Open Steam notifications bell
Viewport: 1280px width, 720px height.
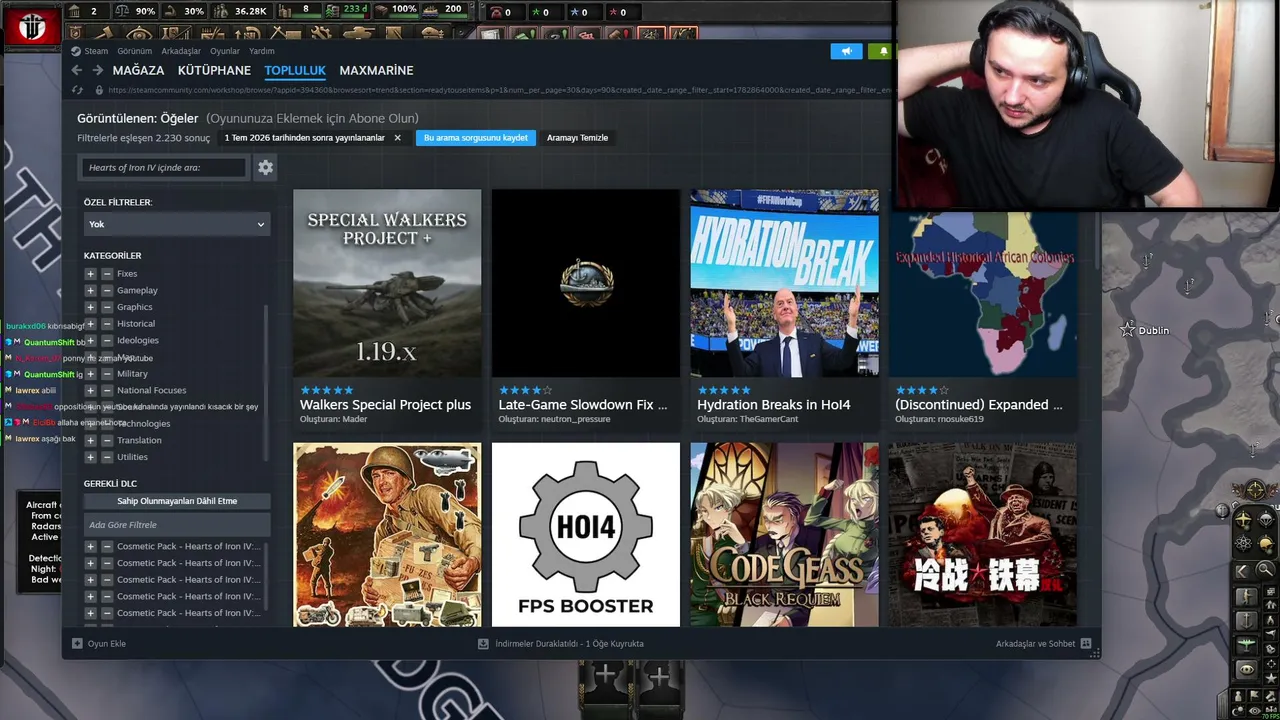pos(882,51)
